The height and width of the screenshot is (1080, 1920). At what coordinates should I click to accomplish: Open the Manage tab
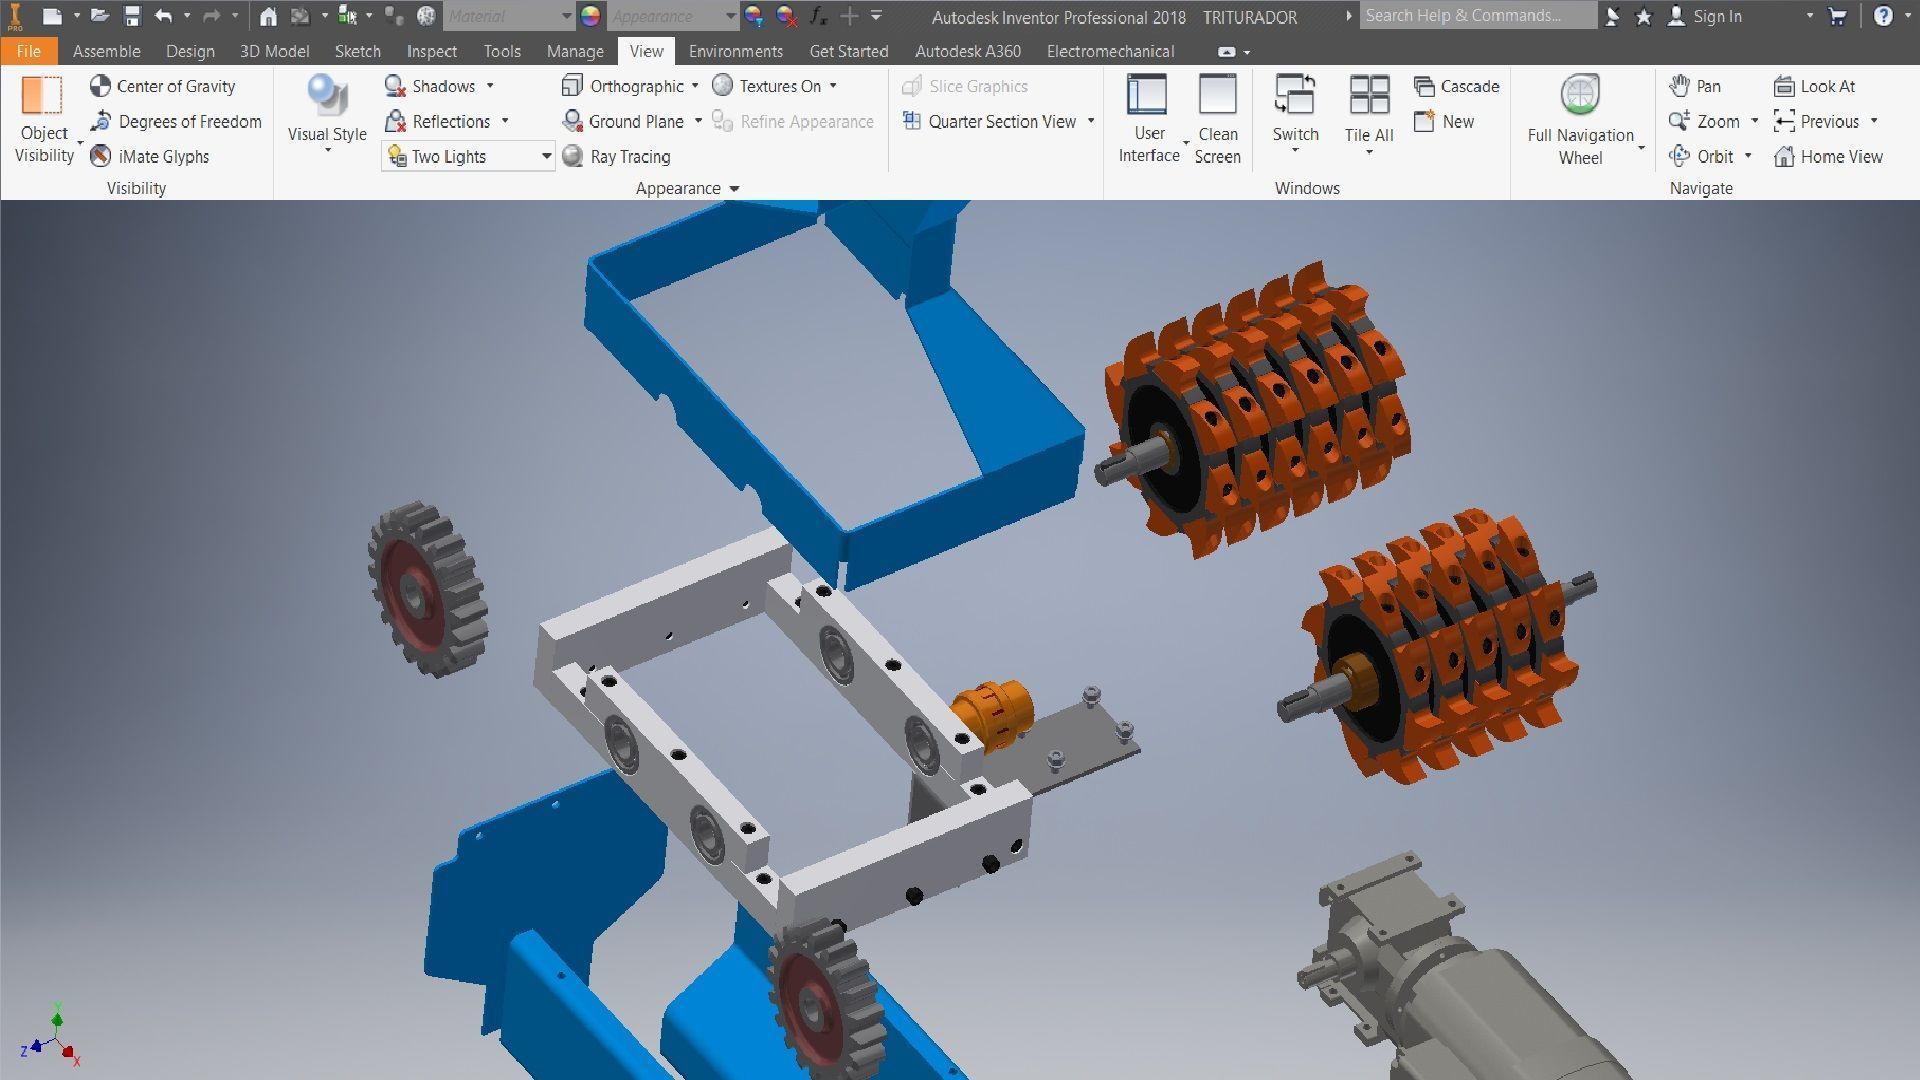[575, 51]
